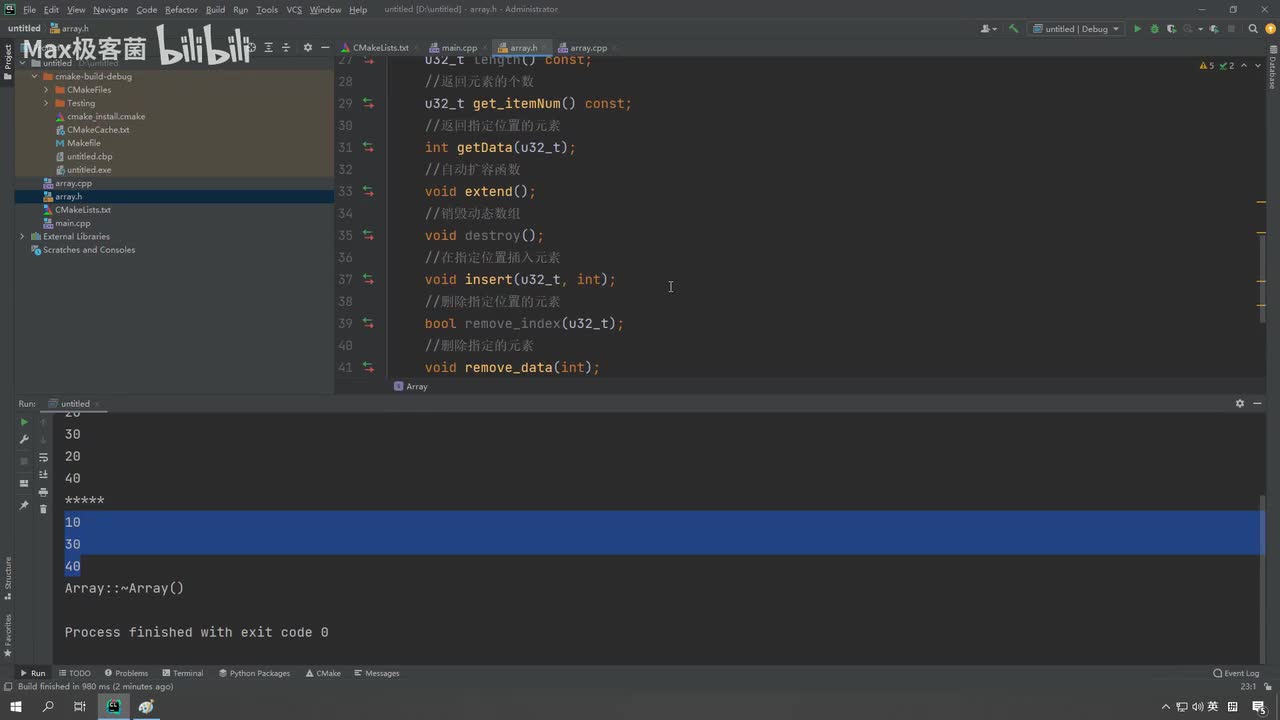Collapse the cmake-build-debug folder

point(34,76)
